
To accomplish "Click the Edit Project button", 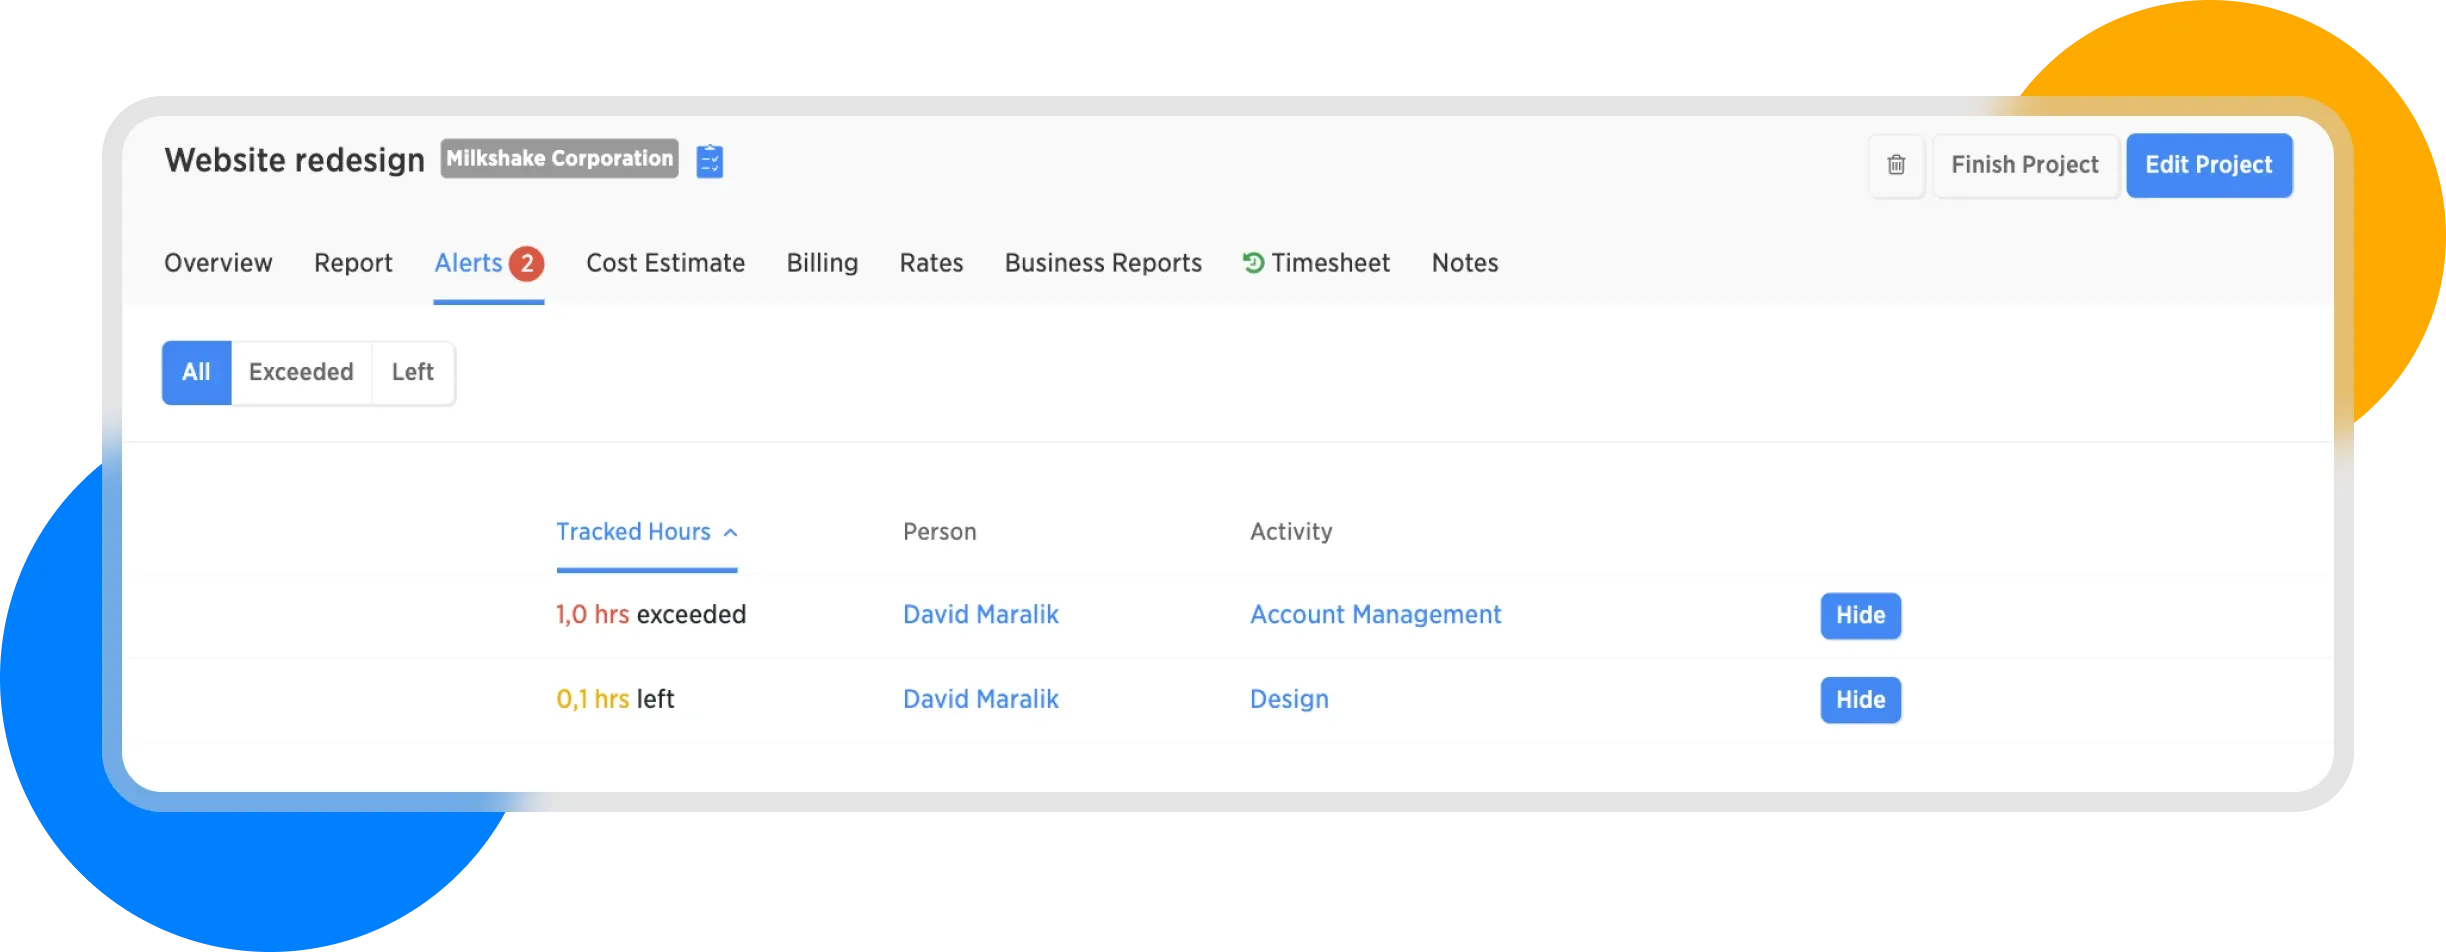I will [x=2208, y=165].
